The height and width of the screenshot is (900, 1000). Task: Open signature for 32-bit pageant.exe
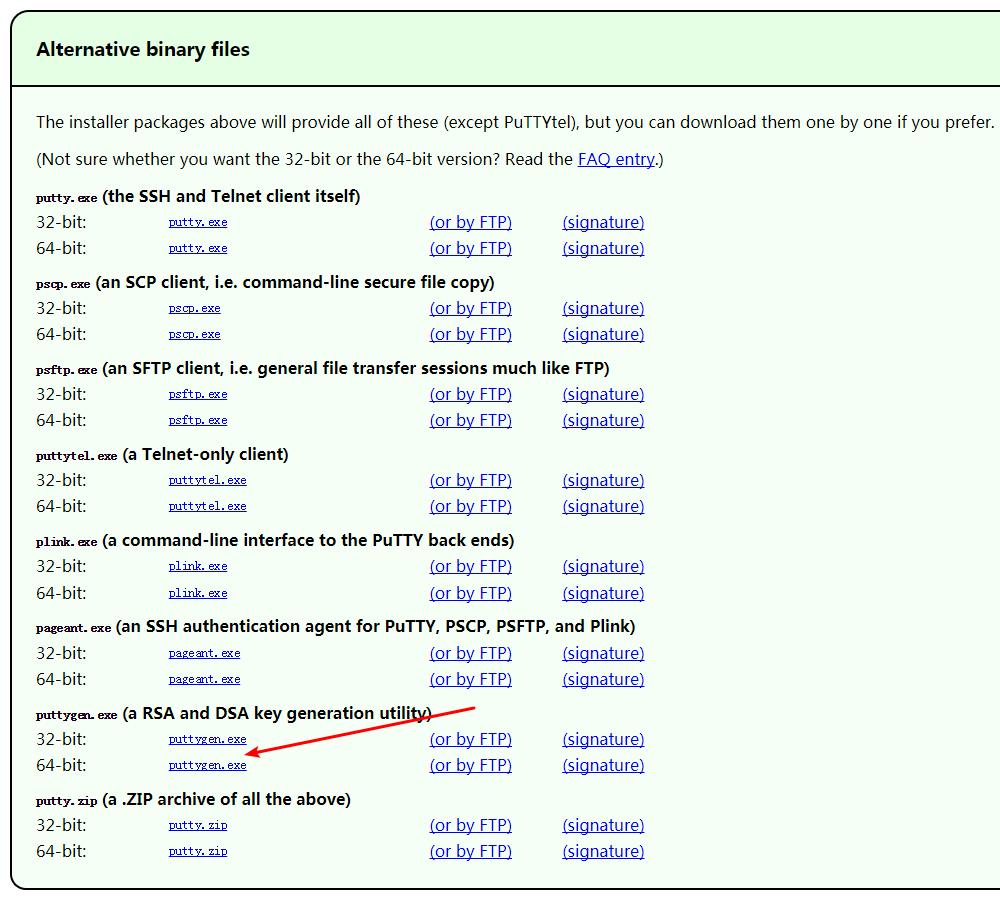[x=603, y=654]
